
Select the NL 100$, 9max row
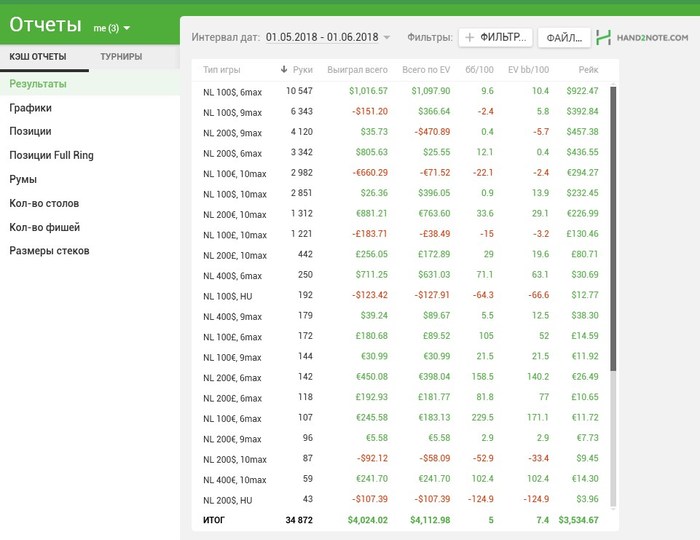click(x=400, y=112)
